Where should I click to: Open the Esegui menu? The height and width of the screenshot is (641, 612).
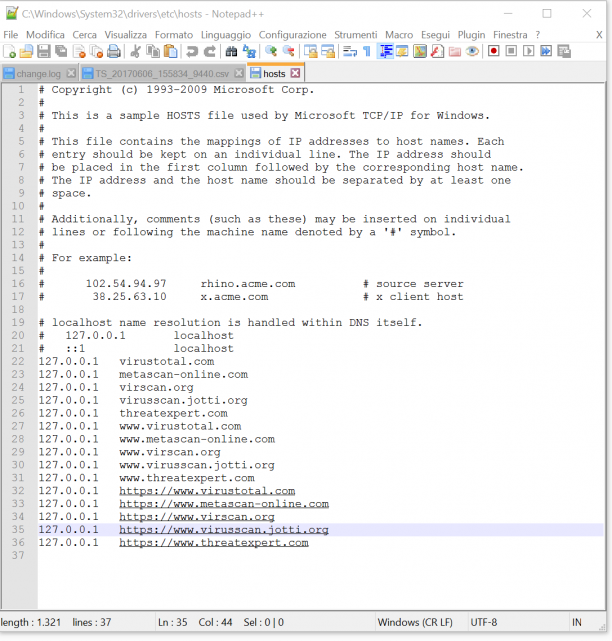[x=435, y=35]
